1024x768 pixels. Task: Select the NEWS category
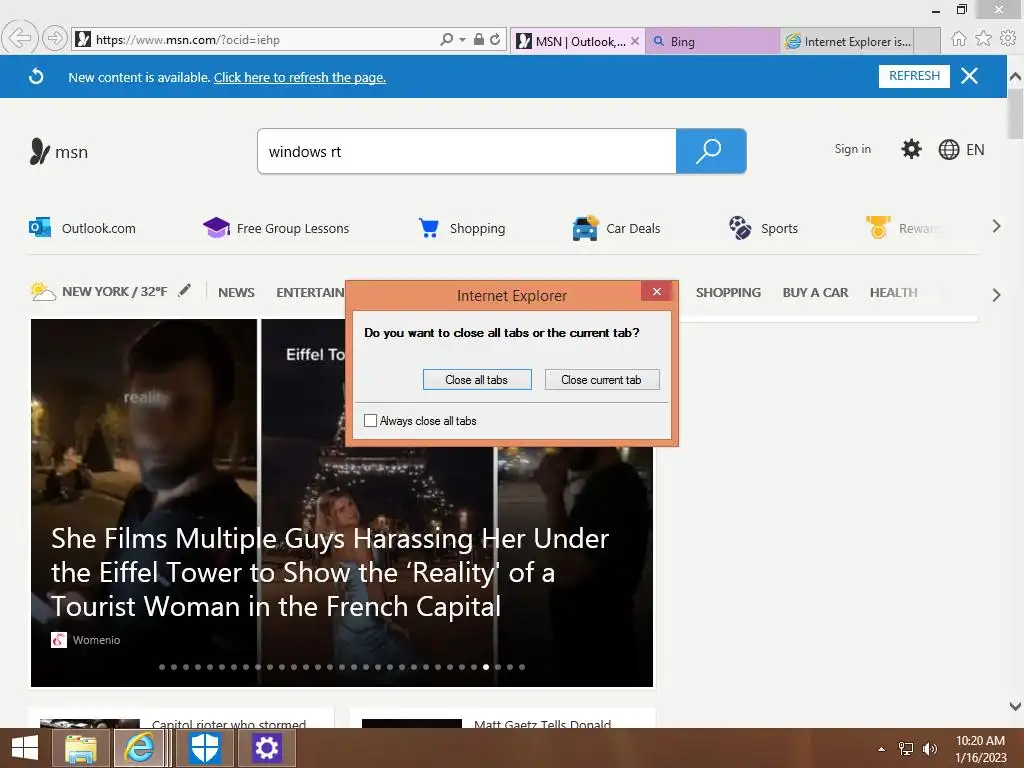[x=236, y=293]
